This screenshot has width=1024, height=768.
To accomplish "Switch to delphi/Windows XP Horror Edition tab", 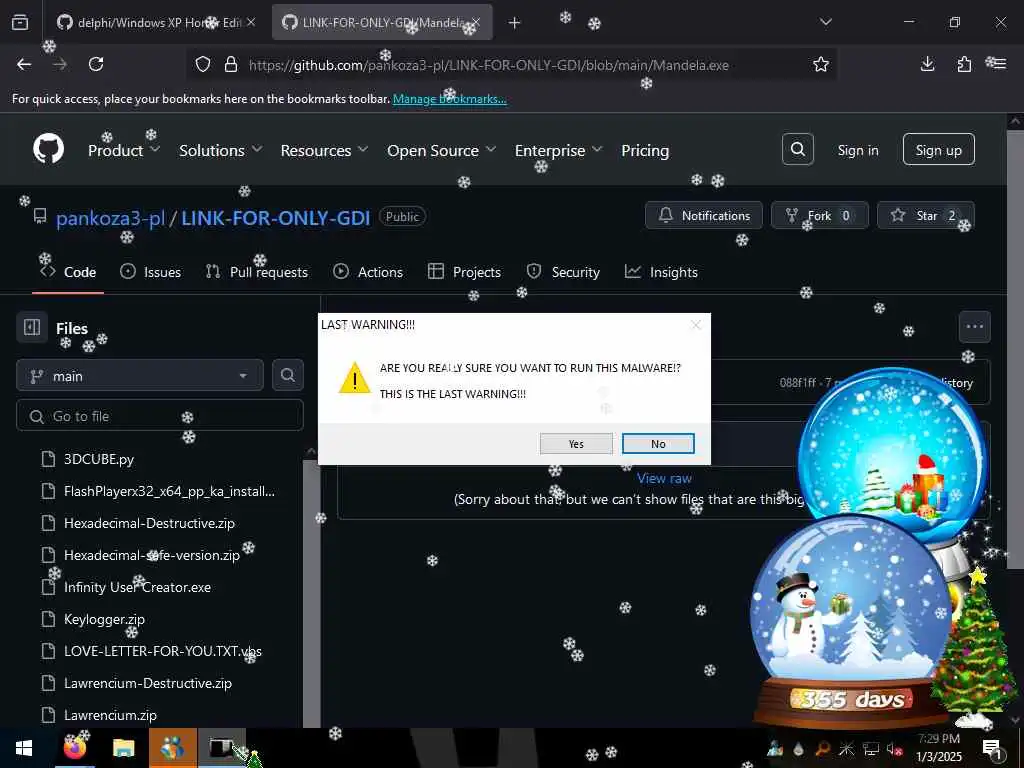I will tap(155, 22).
